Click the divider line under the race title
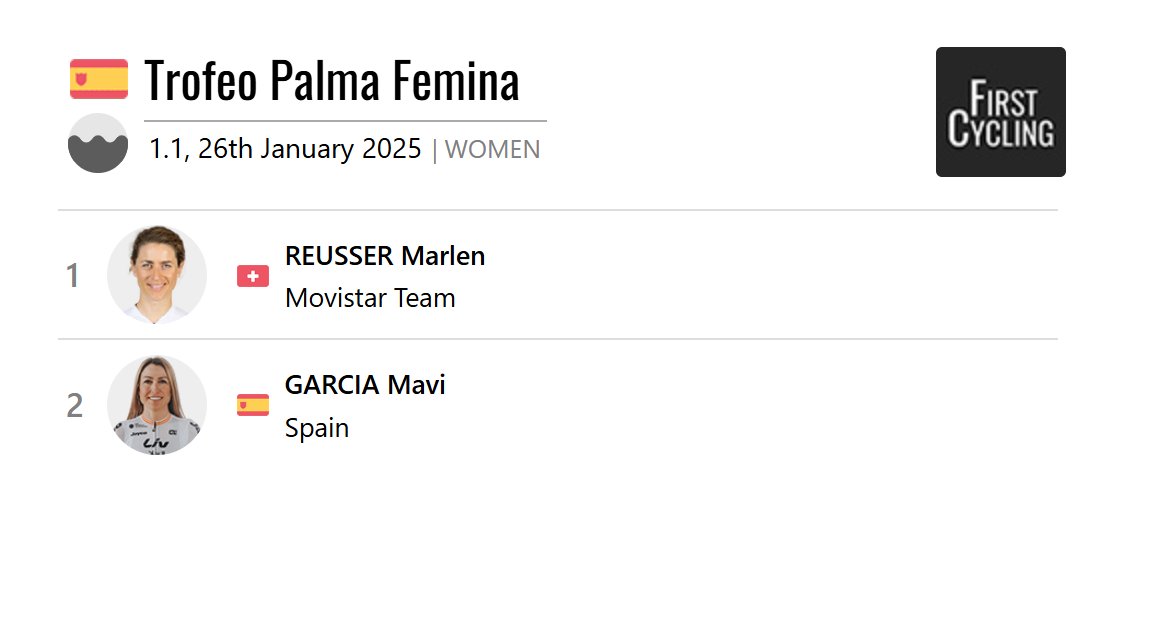1152x635 pixels. tap(345, 121)
